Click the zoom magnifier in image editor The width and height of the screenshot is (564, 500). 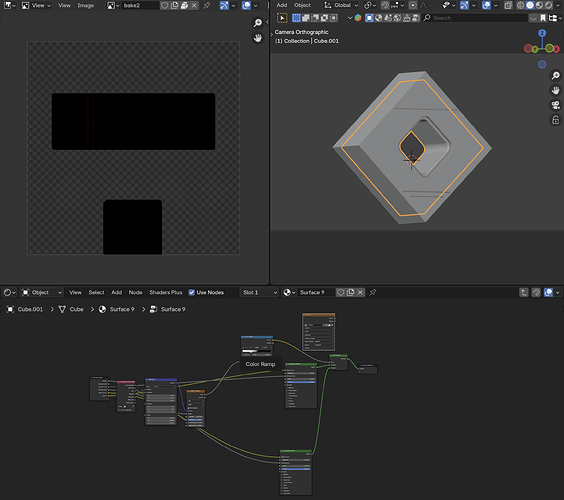pos(258,23)
